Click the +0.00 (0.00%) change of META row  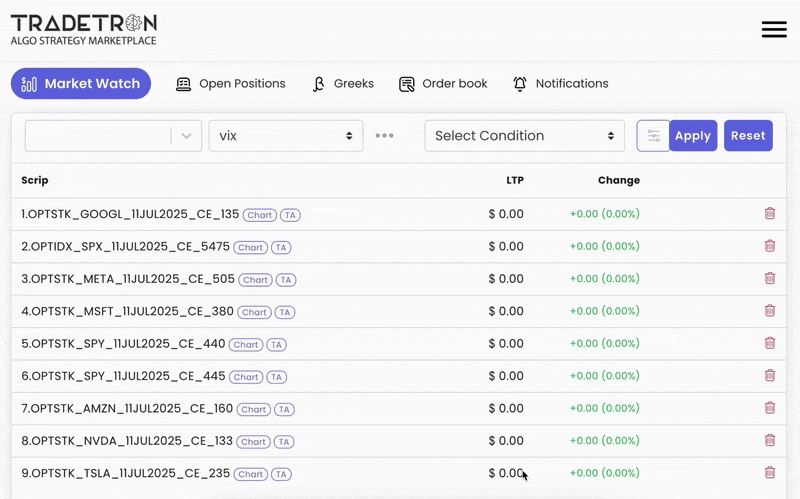(605, 279)
